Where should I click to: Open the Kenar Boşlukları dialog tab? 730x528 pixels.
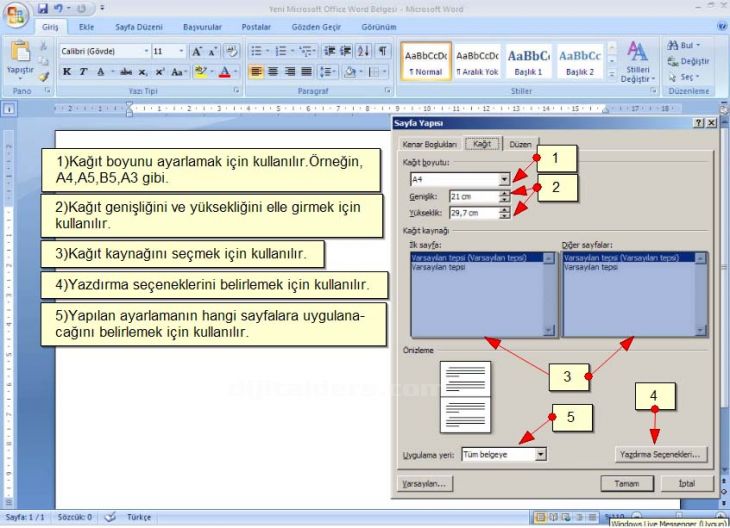coord(429,144)
